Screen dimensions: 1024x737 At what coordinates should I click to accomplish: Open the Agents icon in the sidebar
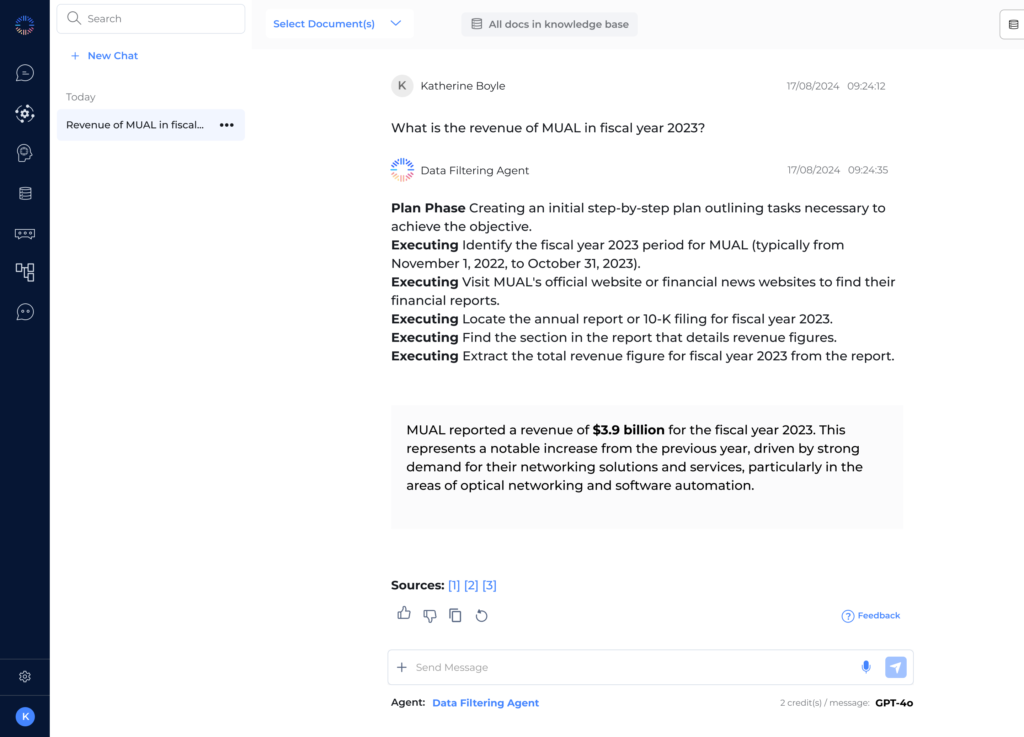24,113
